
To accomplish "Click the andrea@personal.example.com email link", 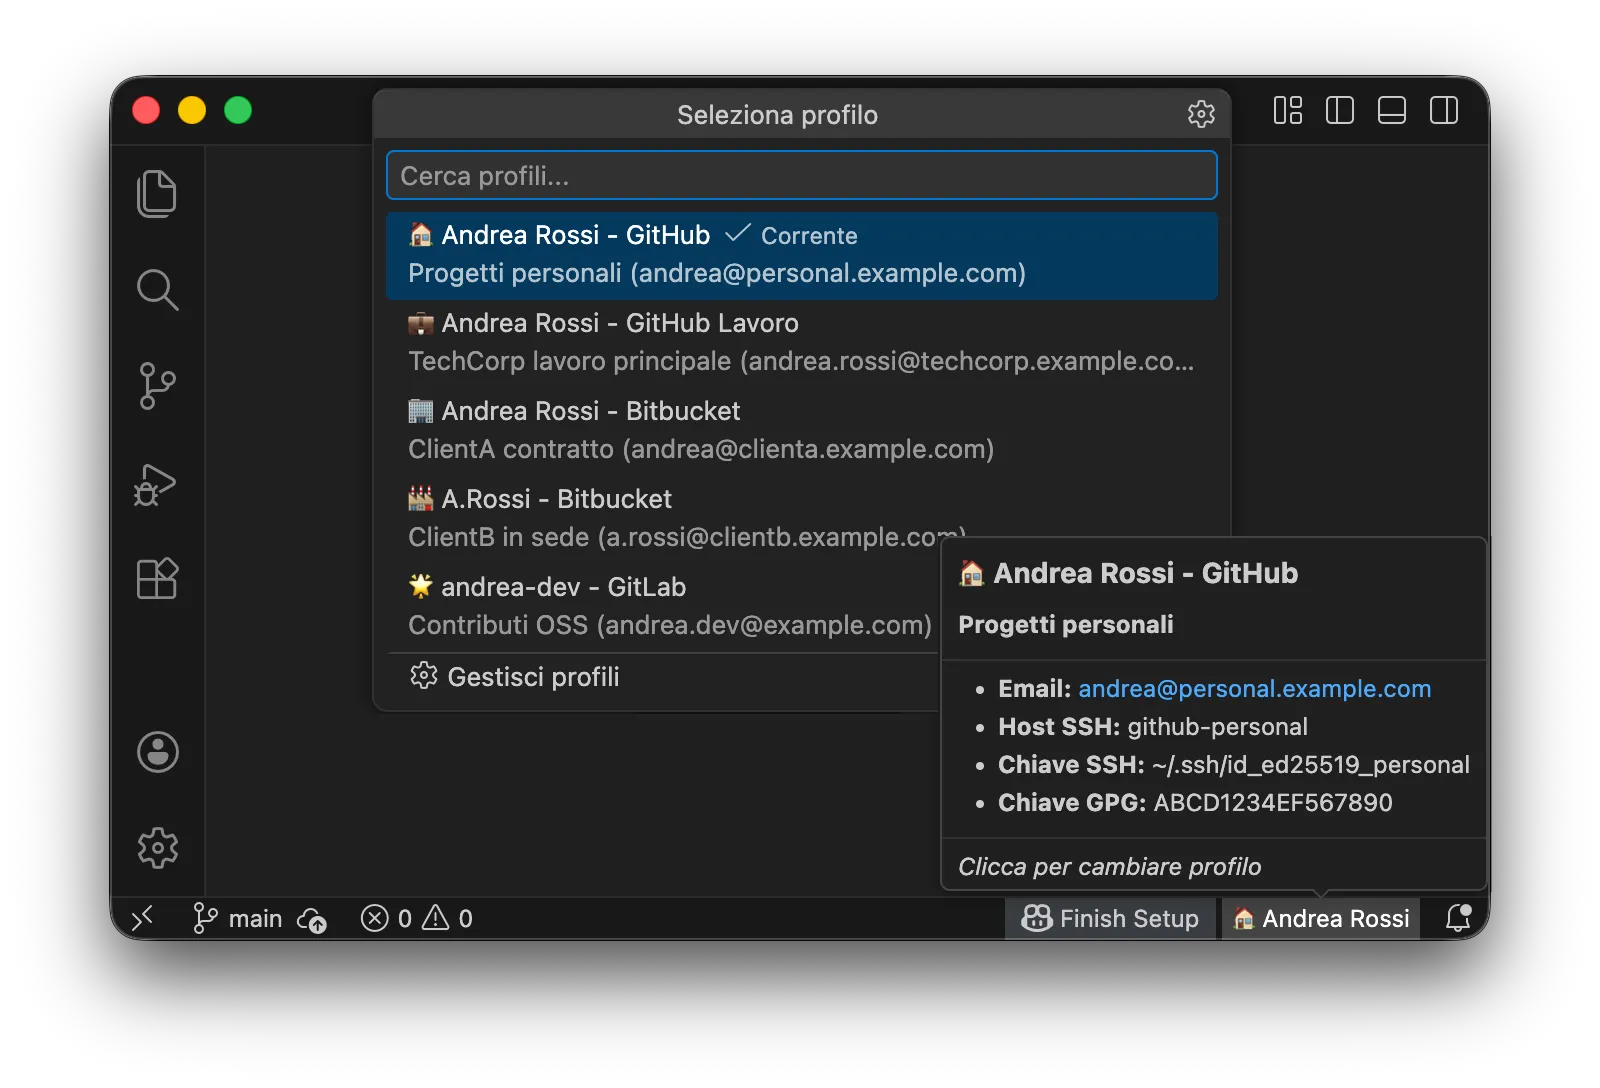I will [1254, 689].
